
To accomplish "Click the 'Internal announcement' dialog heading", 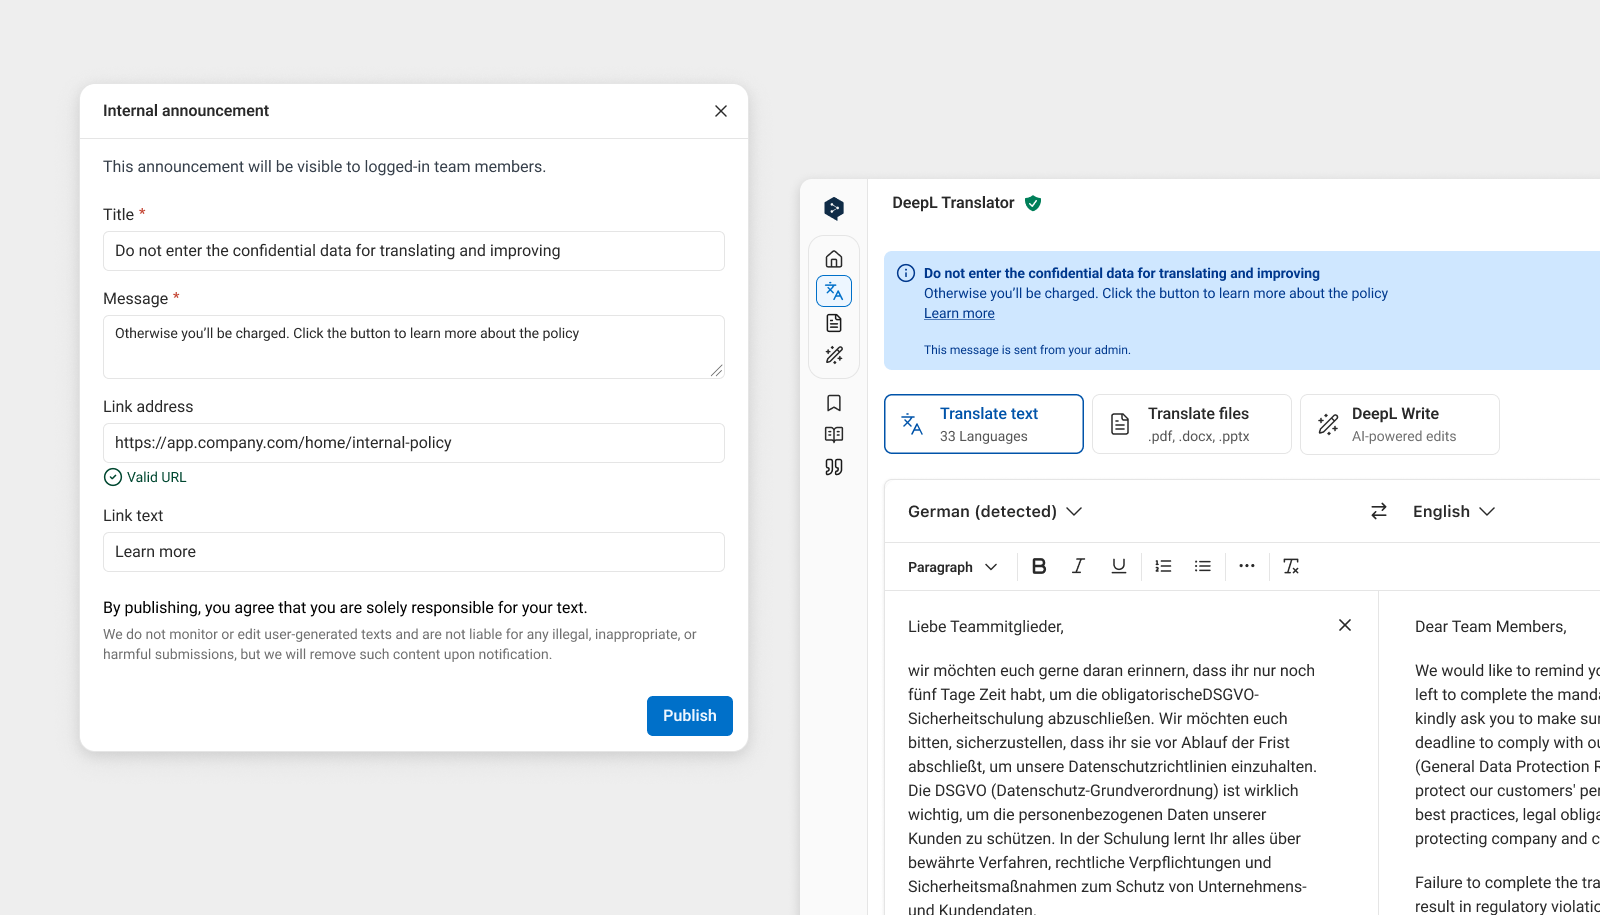I will [x=186, y=111].
